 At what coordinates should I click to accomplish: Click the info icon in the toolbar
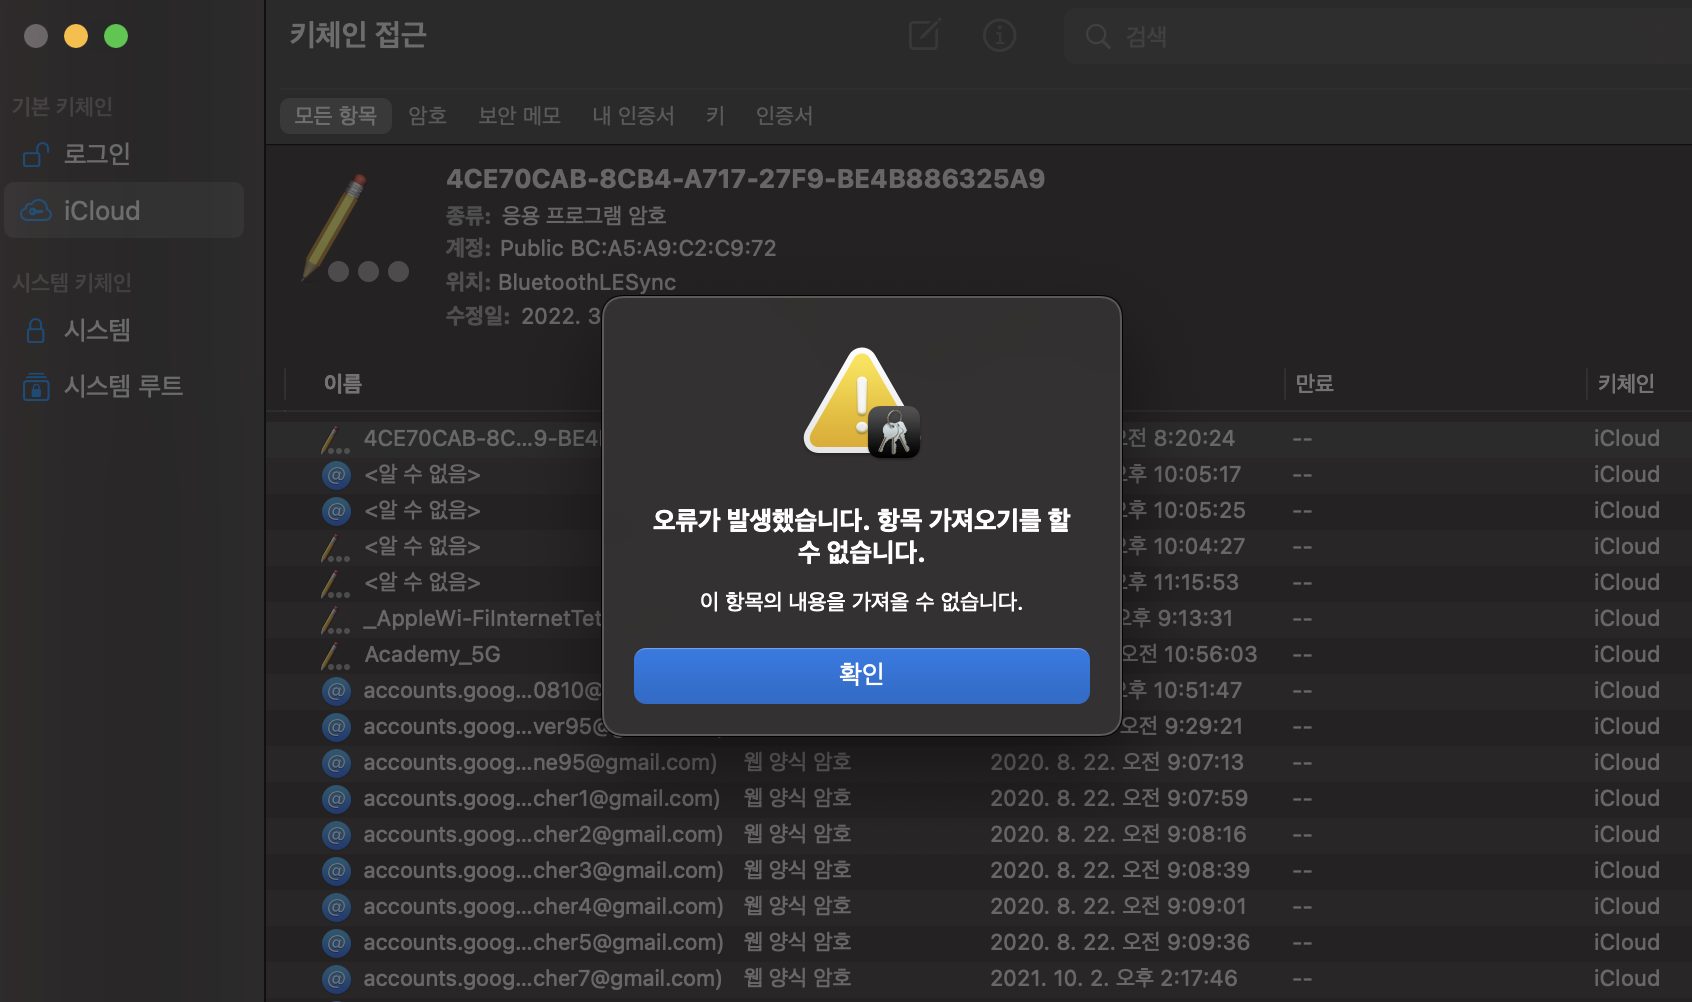tap(999, 36)
